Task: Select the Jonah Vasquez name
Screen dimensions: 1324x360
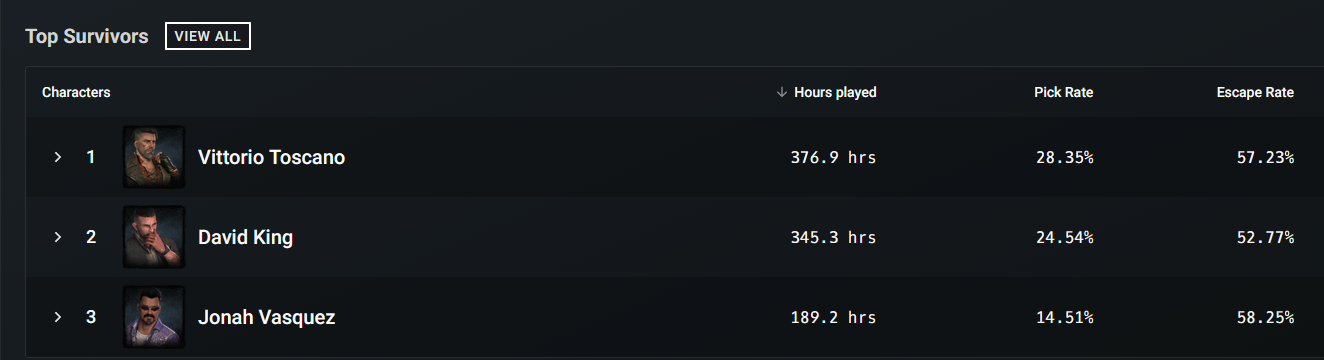Action: (267, 317)
